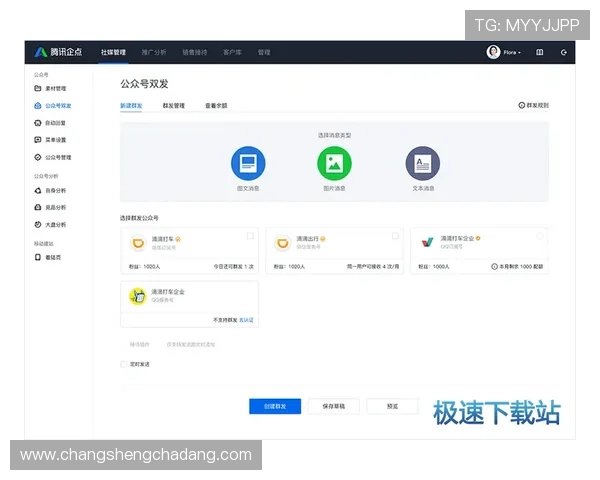The height and width of the screenshot is (480, 600).
Task: Click 滴滴出行 account logo
Action: click(x=283, y=243)
